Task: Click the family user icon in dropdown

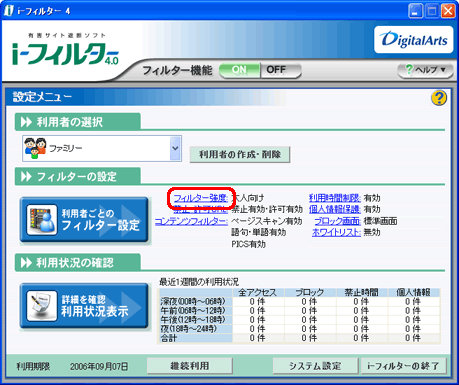Action: pos(35,148)
